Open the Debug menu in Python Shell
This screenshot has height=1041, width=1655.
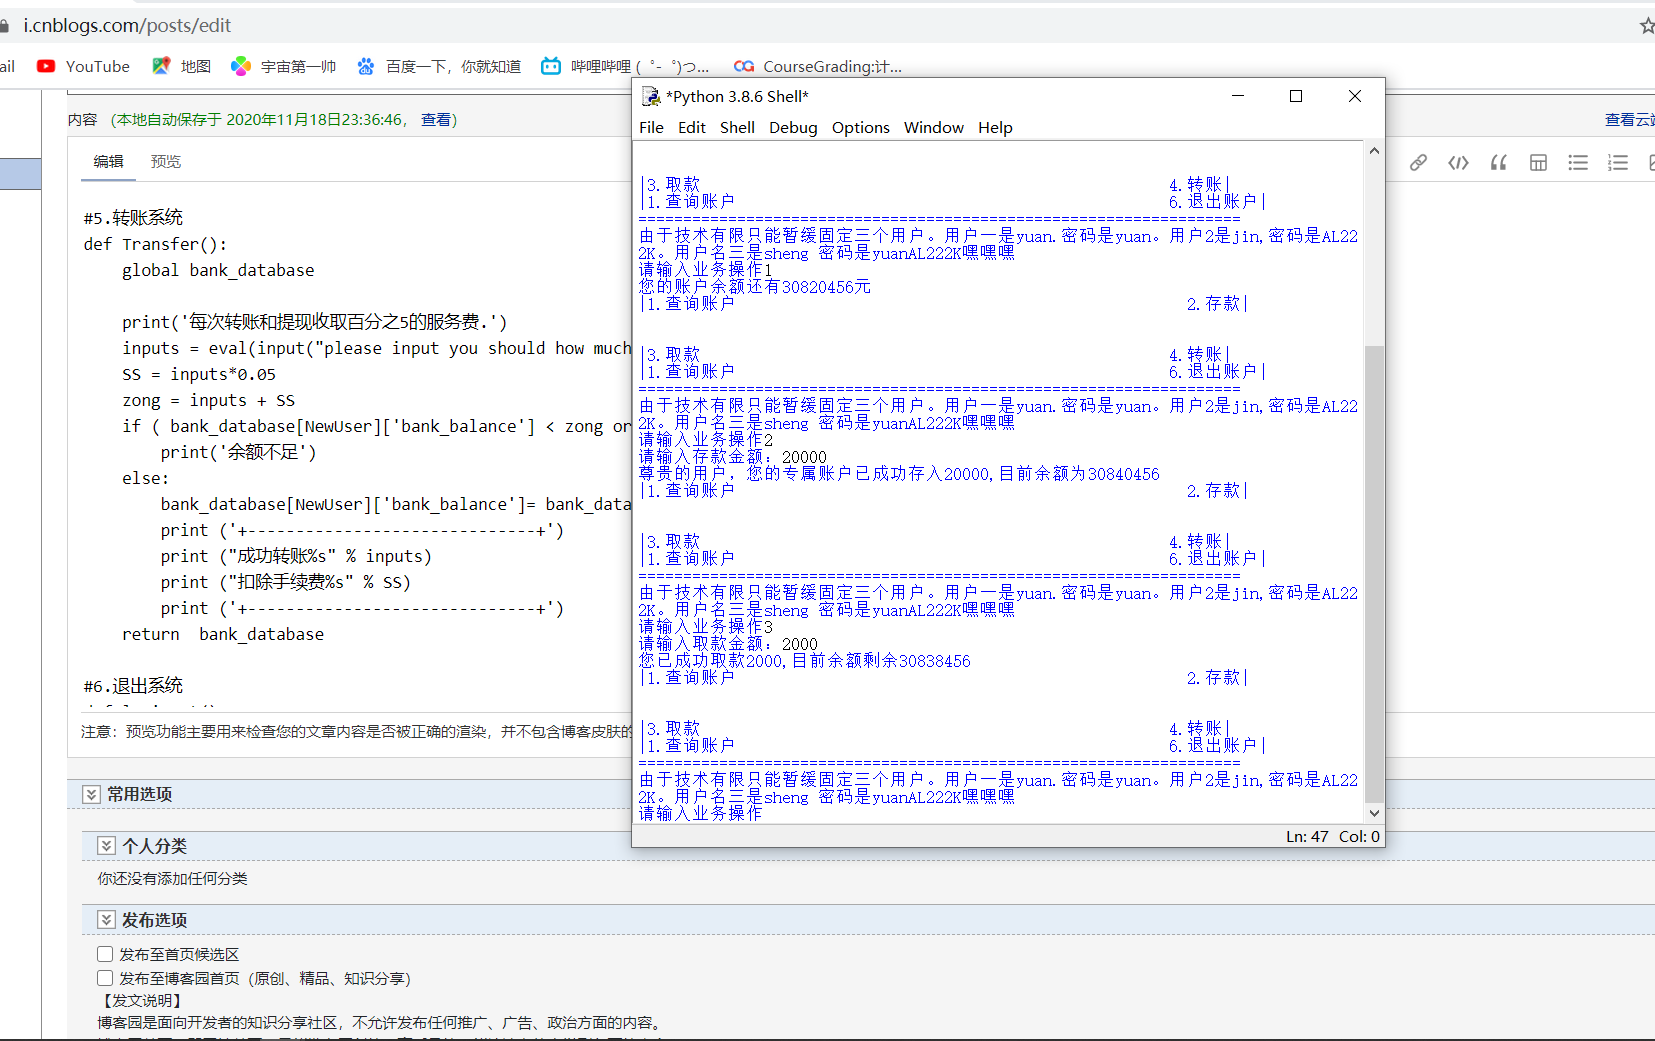pos(793,127)
